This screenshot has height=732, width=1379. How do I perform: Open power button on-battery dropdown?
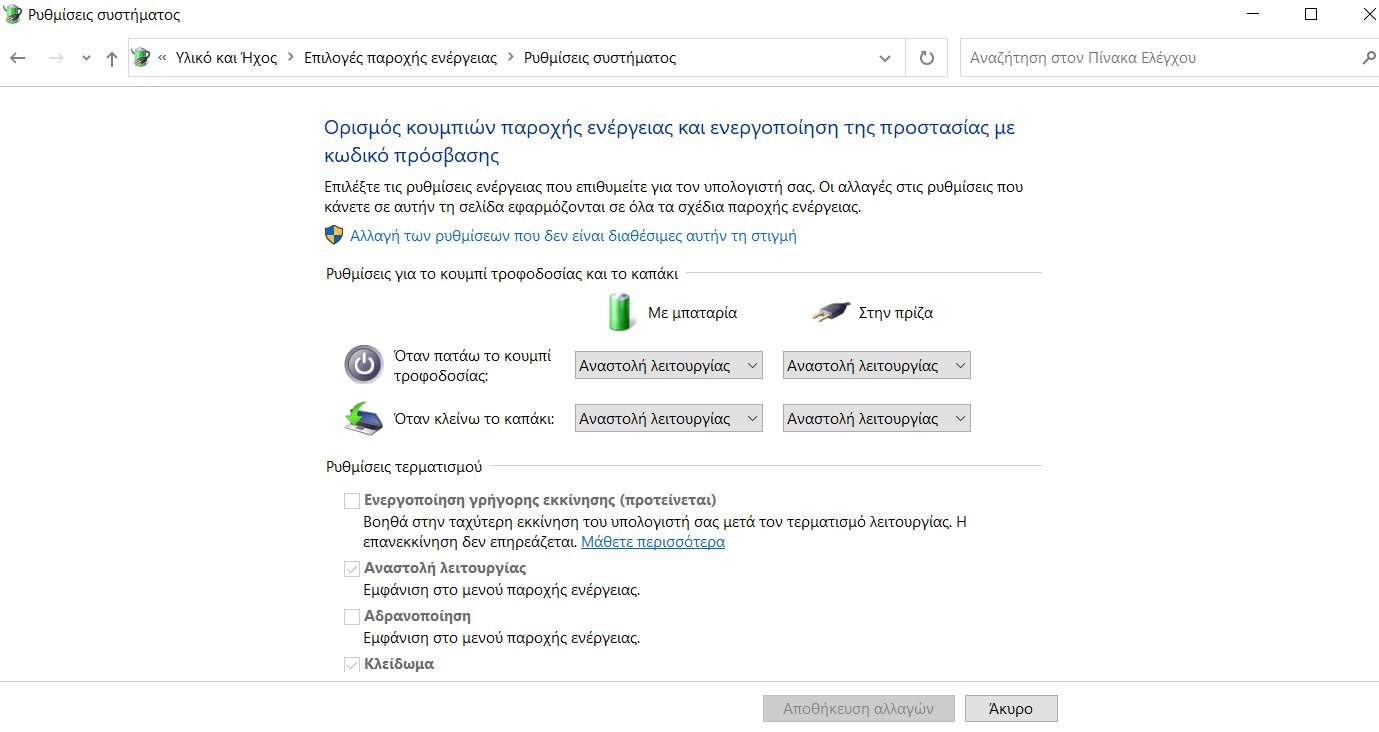coord(668,366)
